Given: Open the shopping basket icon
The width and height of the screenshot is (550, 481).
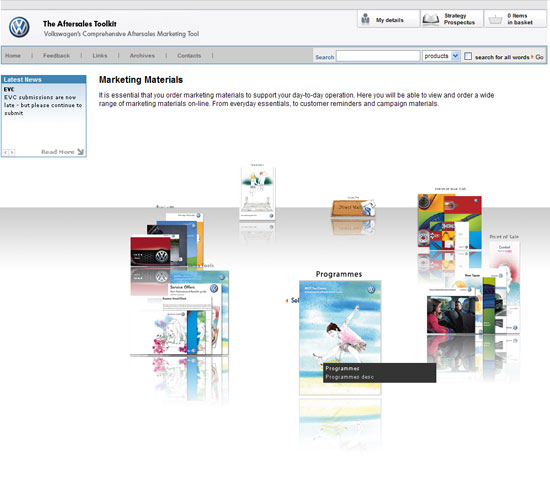Looking at the screenshot, I should pos(495,19).
